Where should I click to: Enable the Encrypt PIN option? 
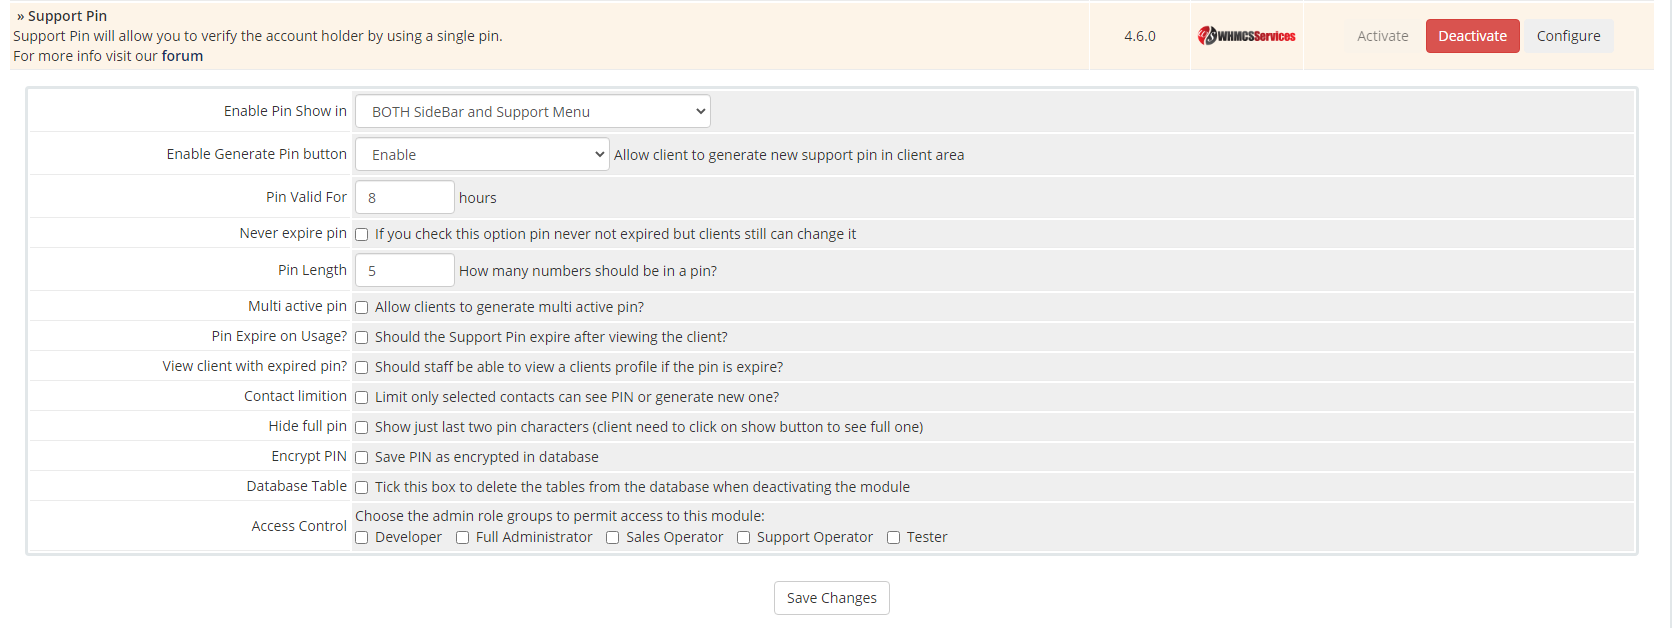tap(362, 458)
